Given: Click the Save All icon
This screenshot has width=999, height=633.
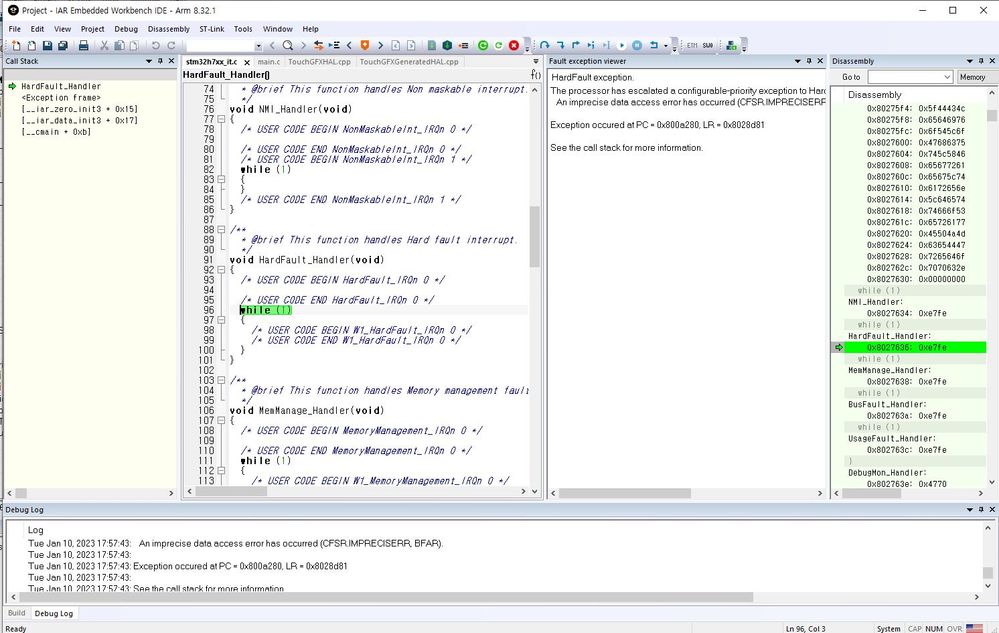Looking at the screenshot, I should tap(62, 45).
